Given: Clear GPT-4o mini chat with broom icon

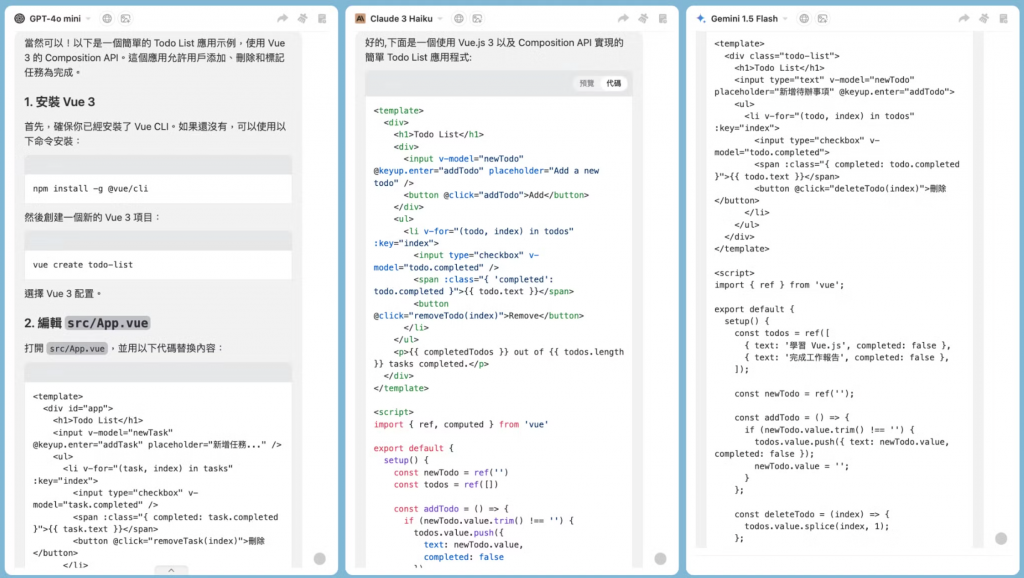Looking at the screenshot, I should (x=302, y=18).
